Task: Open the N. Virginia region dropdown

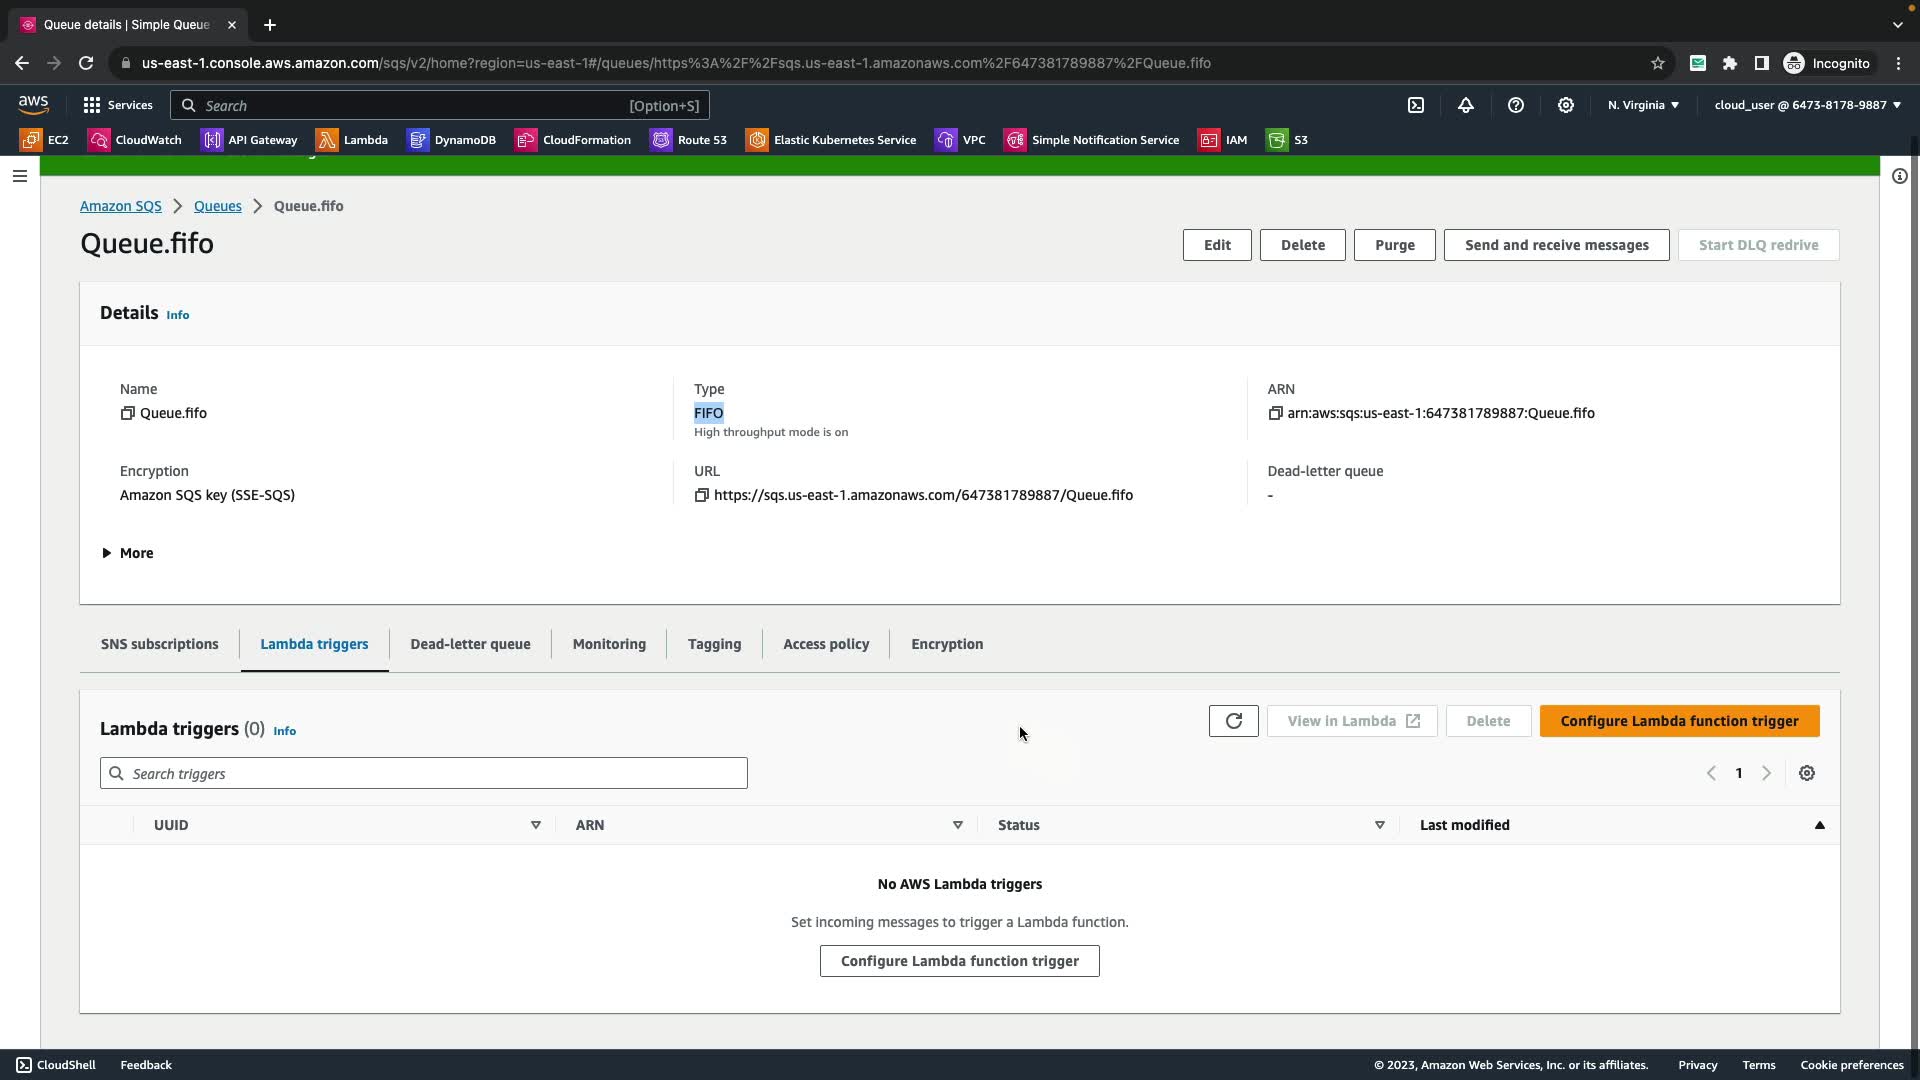Action: point(1643,105)
